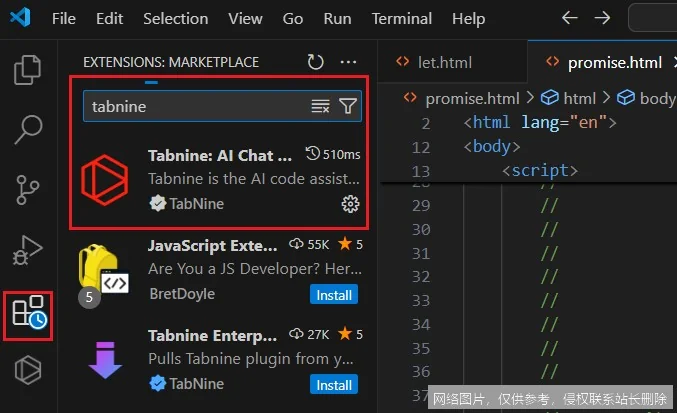Viewport: 677px width, 413px height.
Task: Click the let.html tab file icon
Action: 402,62
